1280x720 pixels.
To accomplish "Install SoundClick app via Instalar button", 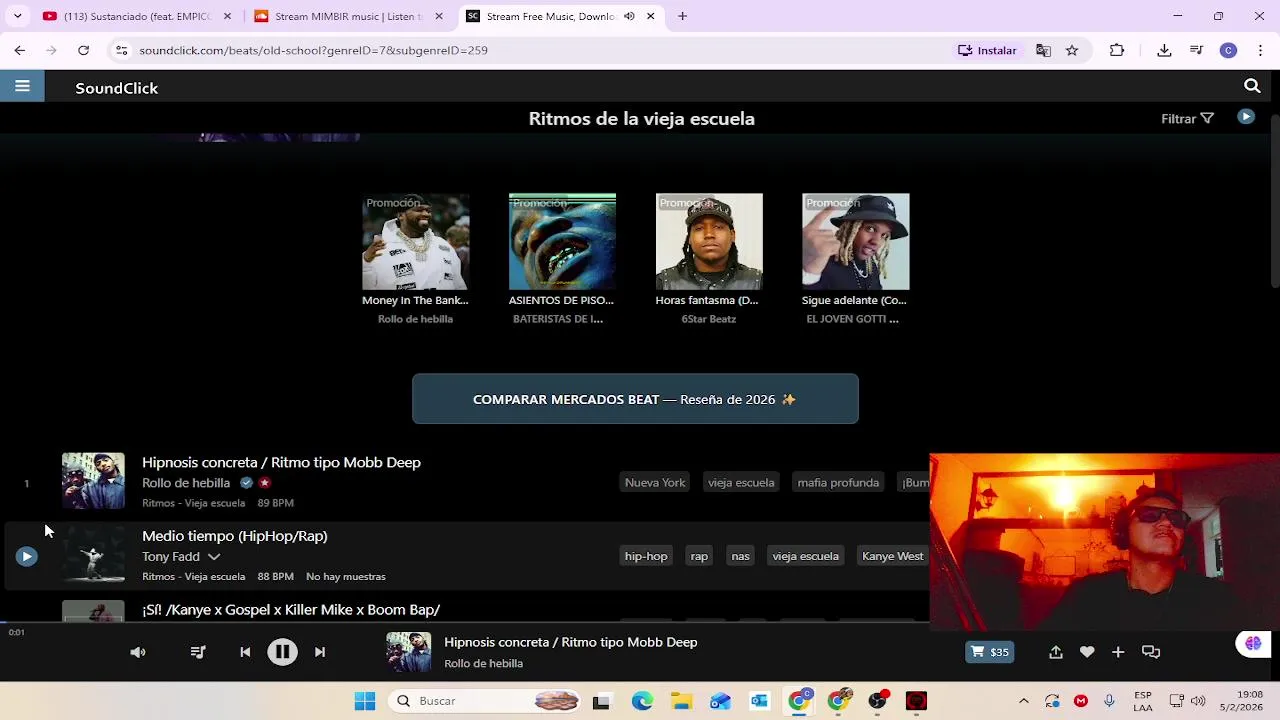I will (987, 50).
